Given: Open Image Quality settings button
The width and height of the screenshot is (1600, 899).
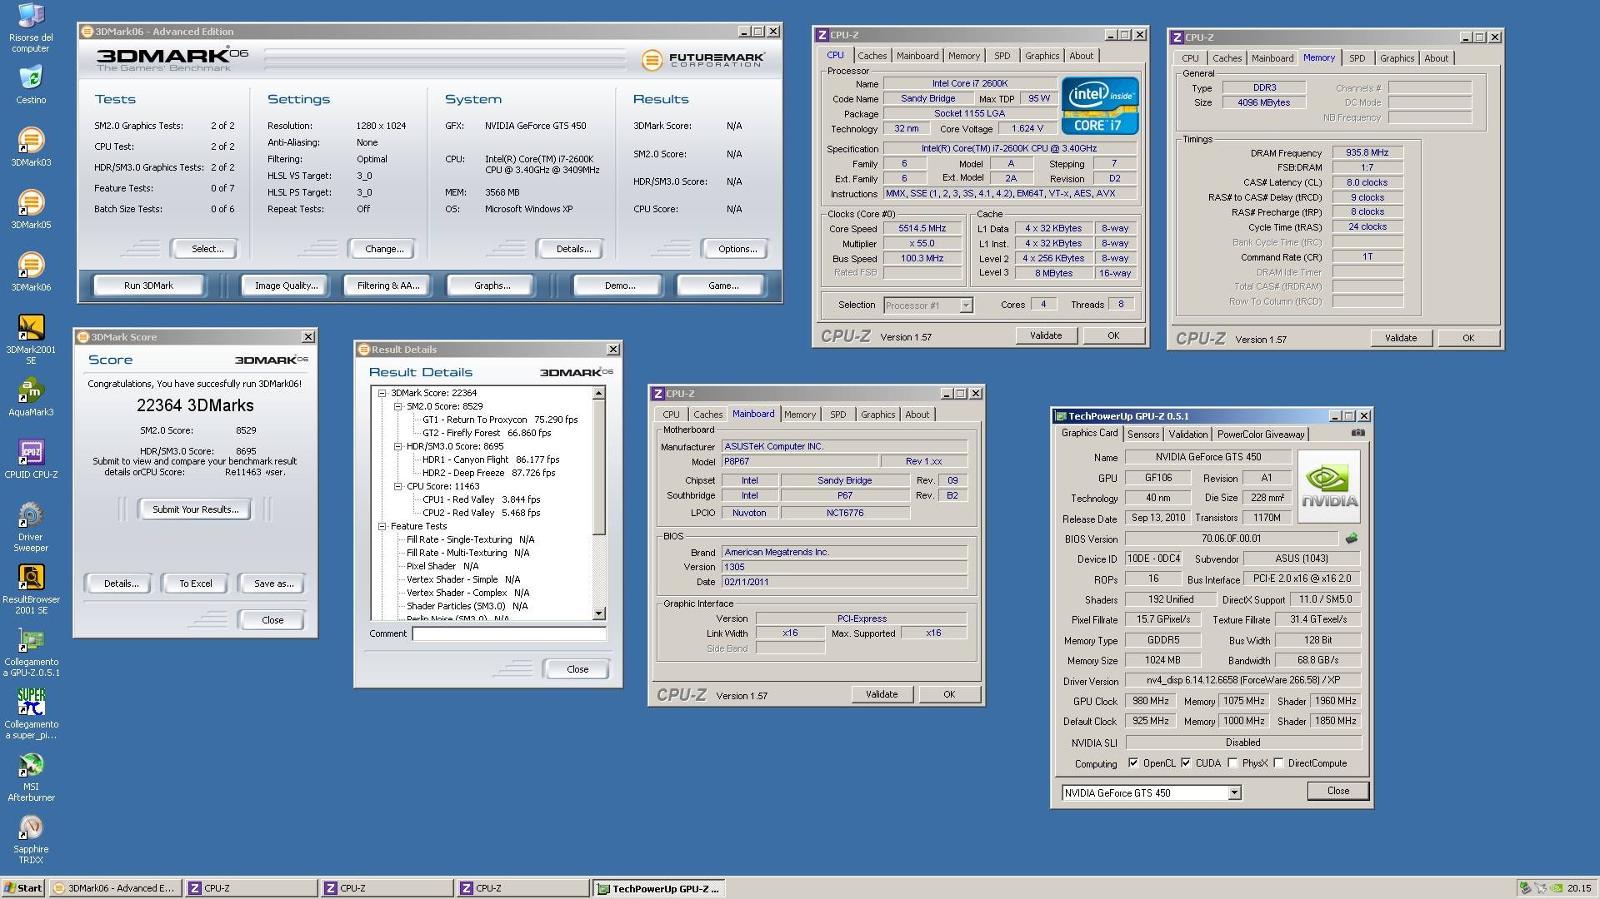Looking at the screenshot, I should pos(286,286).
